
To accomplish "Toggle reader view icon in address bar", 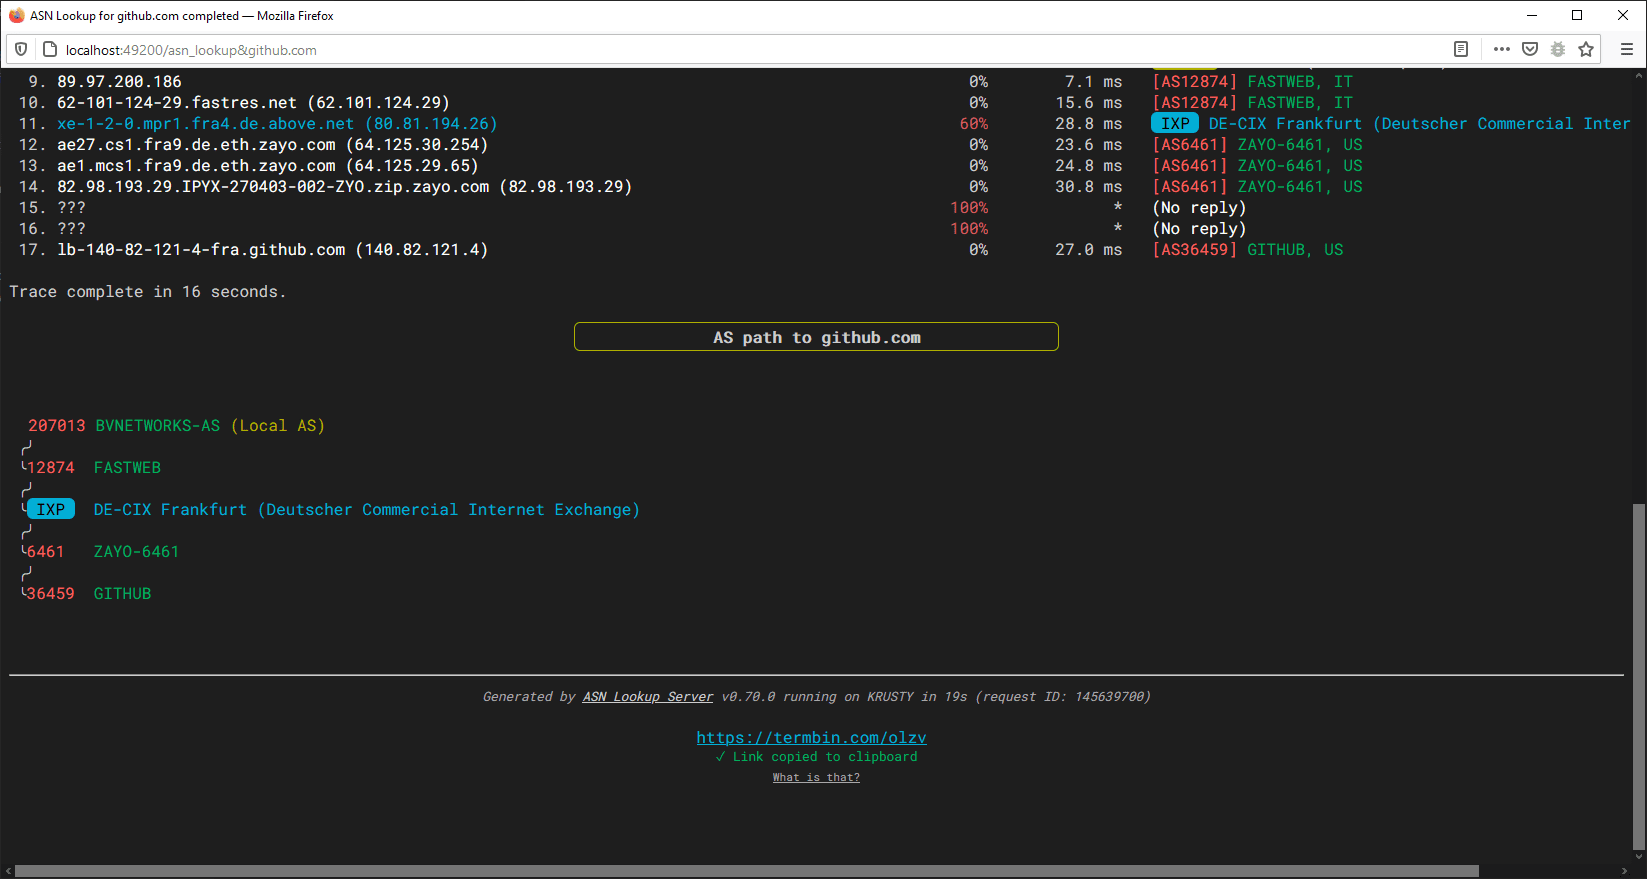I will (x=1461, y=49).
